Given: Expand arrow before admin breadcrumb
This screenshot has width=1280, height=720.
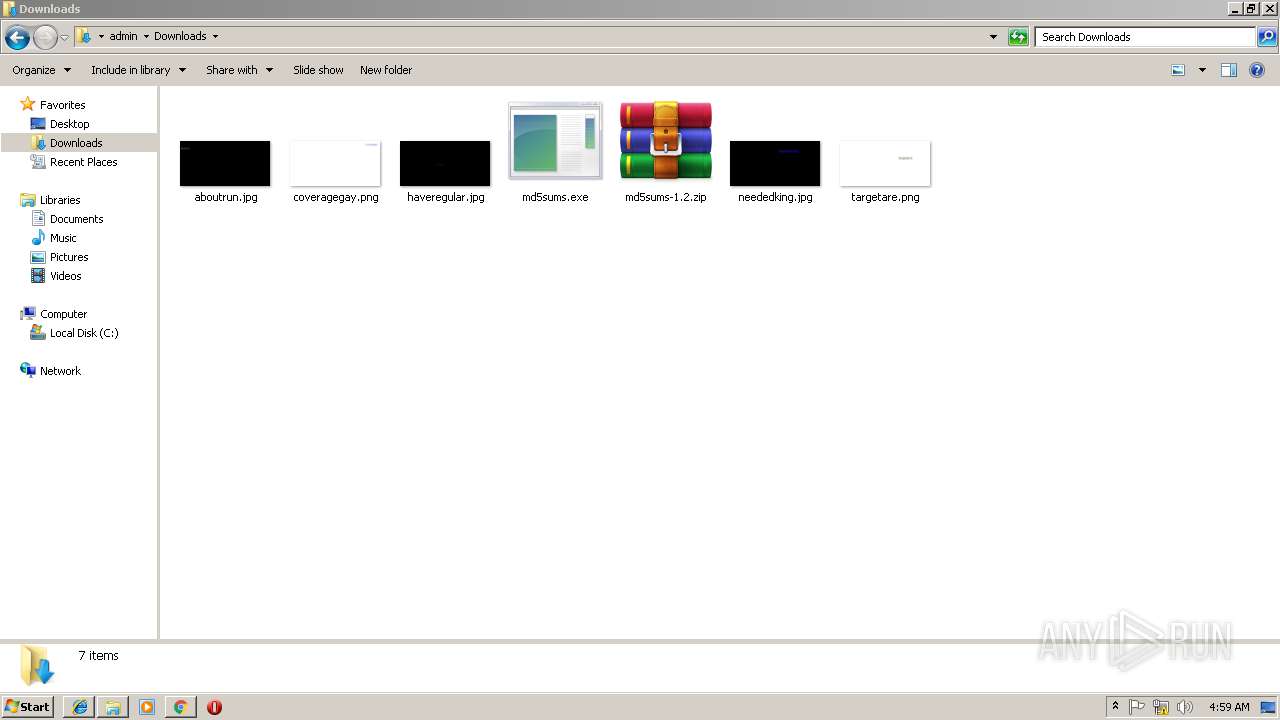Looking at the screenshot, I should 101,36.
